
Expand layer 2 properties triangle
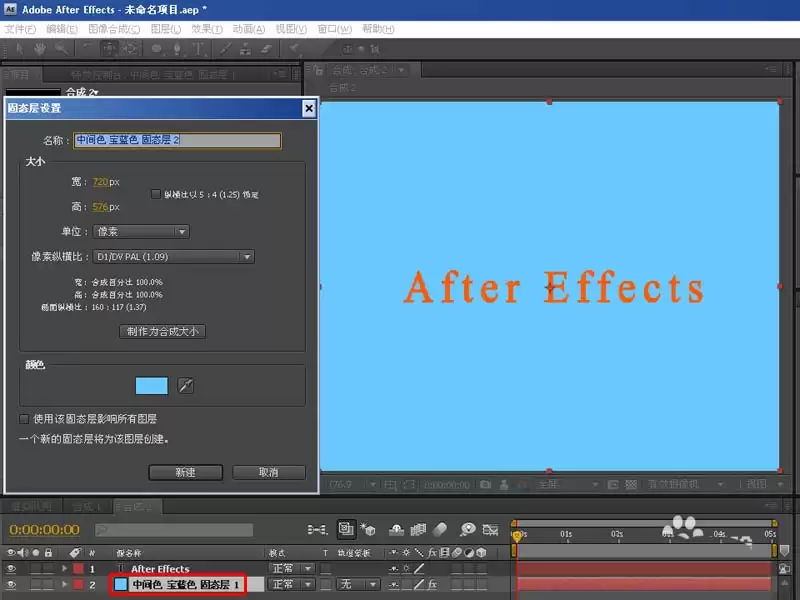tap(64, 584)
